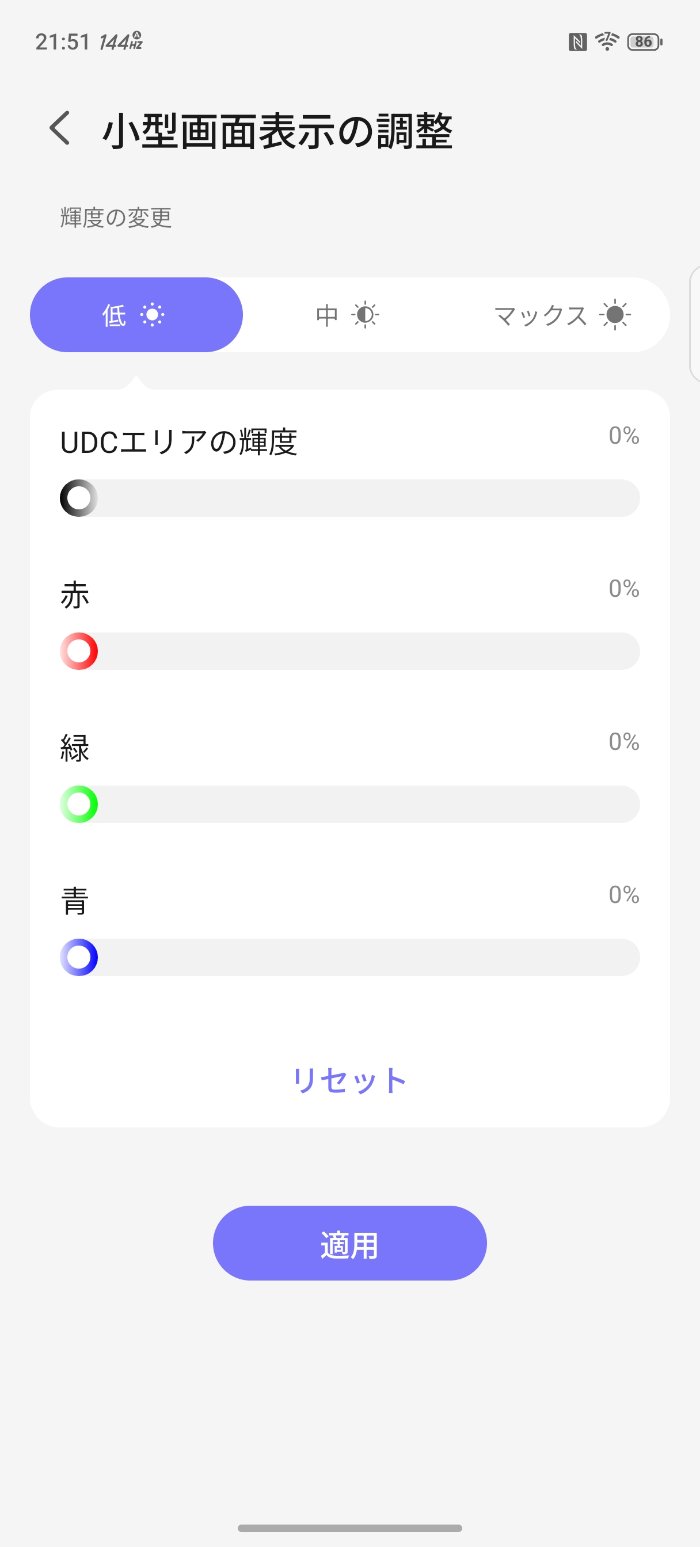The width and height of the screenshot is (700, 1547).
Task: Tap the NFC status icon
Action: coord(577,42)
